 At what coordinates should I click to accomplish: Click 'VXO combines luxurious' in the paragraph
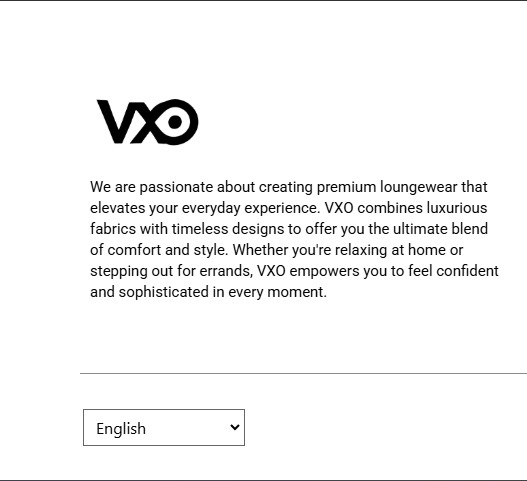406,208
